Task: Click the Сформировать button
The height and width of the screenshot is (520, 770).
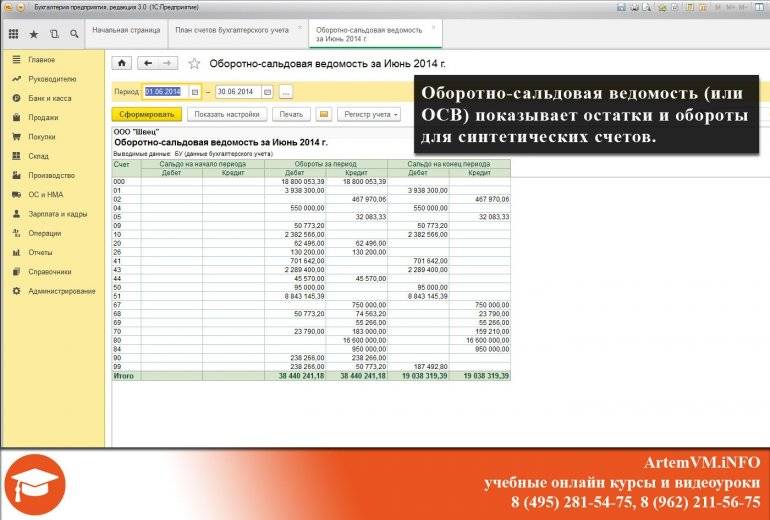Action: click(147, 114)
